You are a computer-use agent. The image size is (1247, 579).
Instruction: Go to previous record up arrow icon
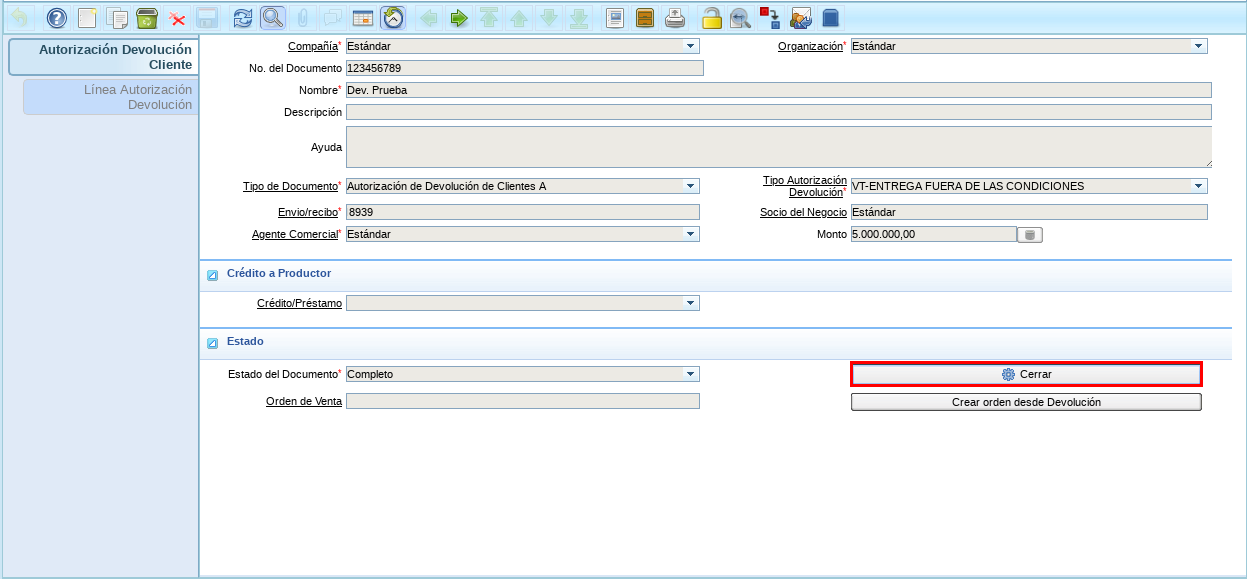[x=519, y=18]
